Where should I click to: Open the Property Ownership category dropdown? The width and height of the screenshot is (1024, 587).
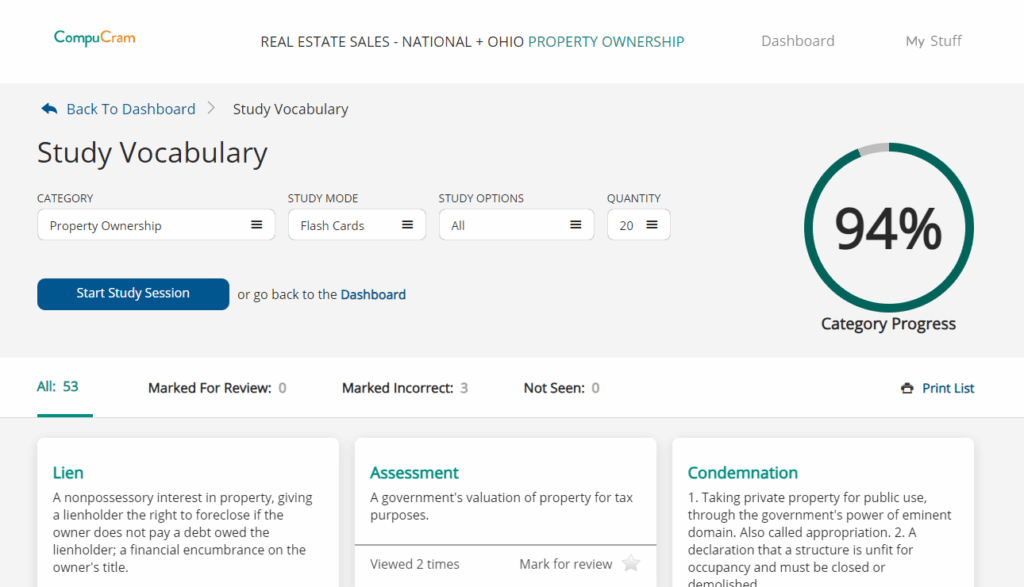155,225
